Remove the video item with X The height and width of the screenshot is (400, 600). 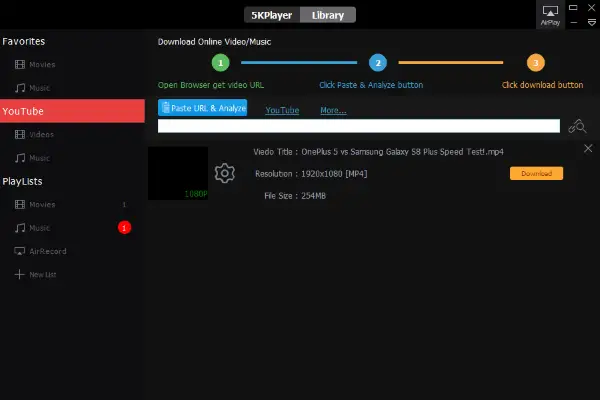(588, 149)
